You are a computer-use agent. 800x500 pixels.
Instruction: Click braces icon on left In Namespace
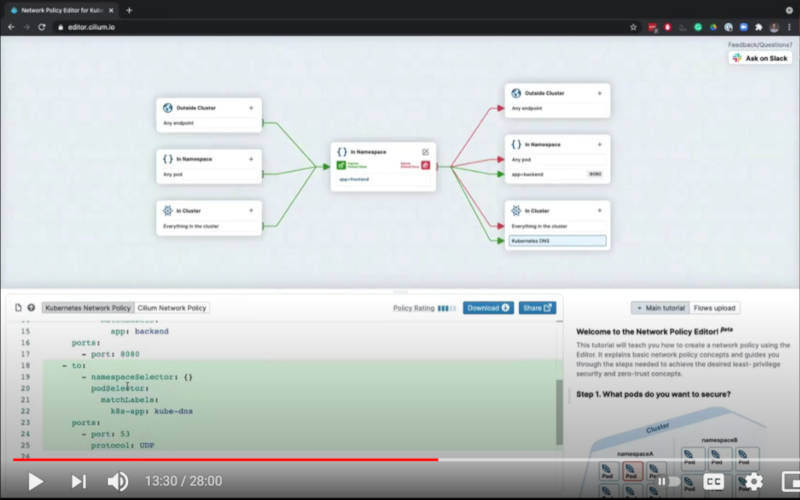coord(167,159)
